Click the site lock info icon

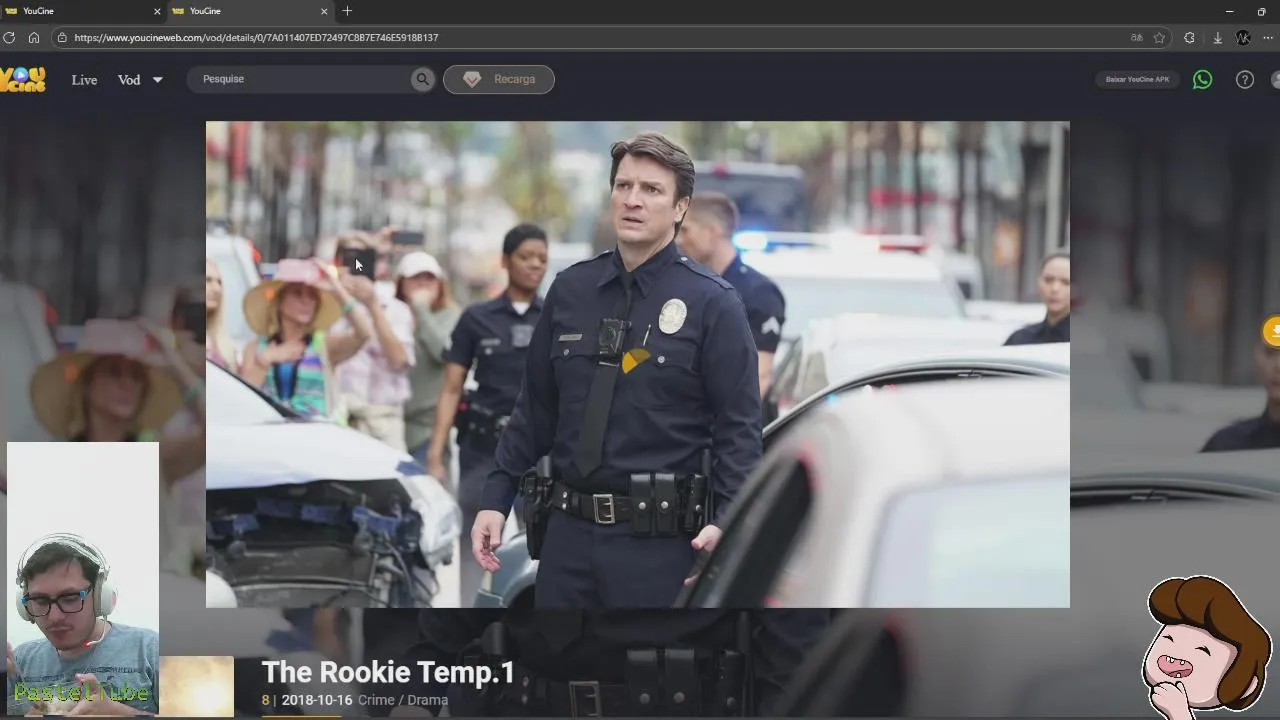click(x=62, y=37)
